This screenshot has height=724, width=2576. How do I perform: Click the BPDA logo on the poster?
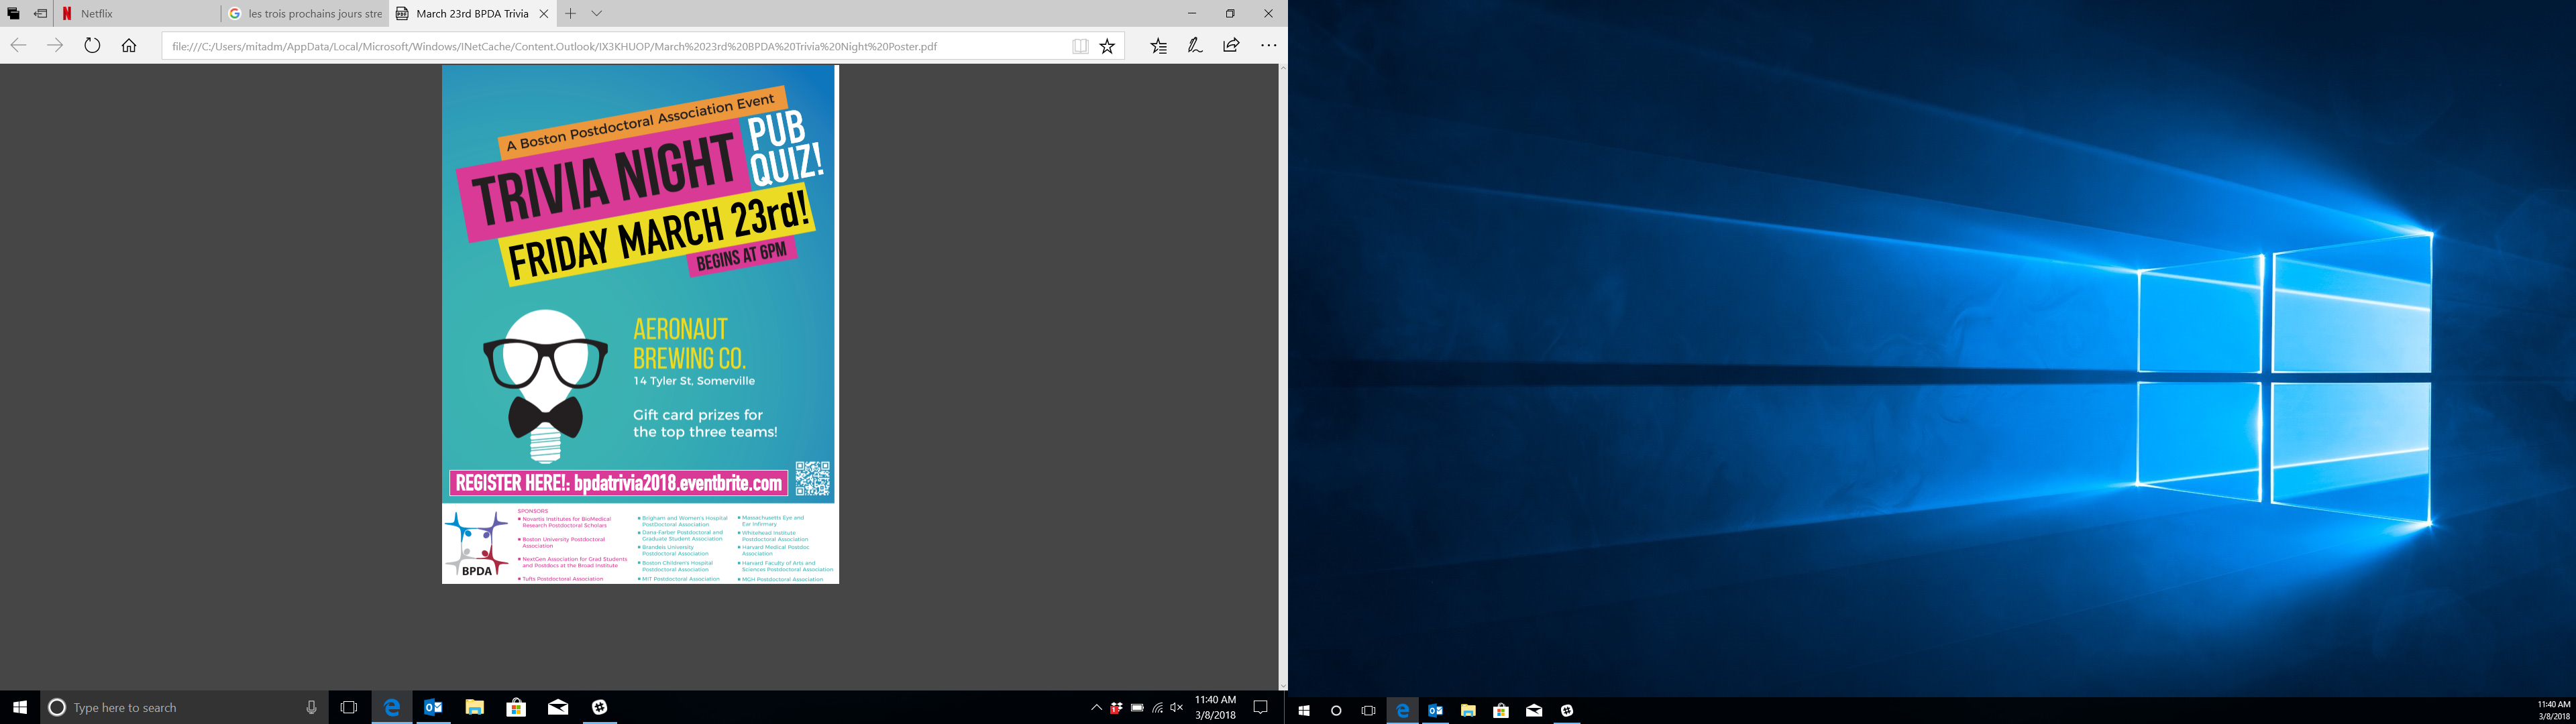[x=477, y=544]
